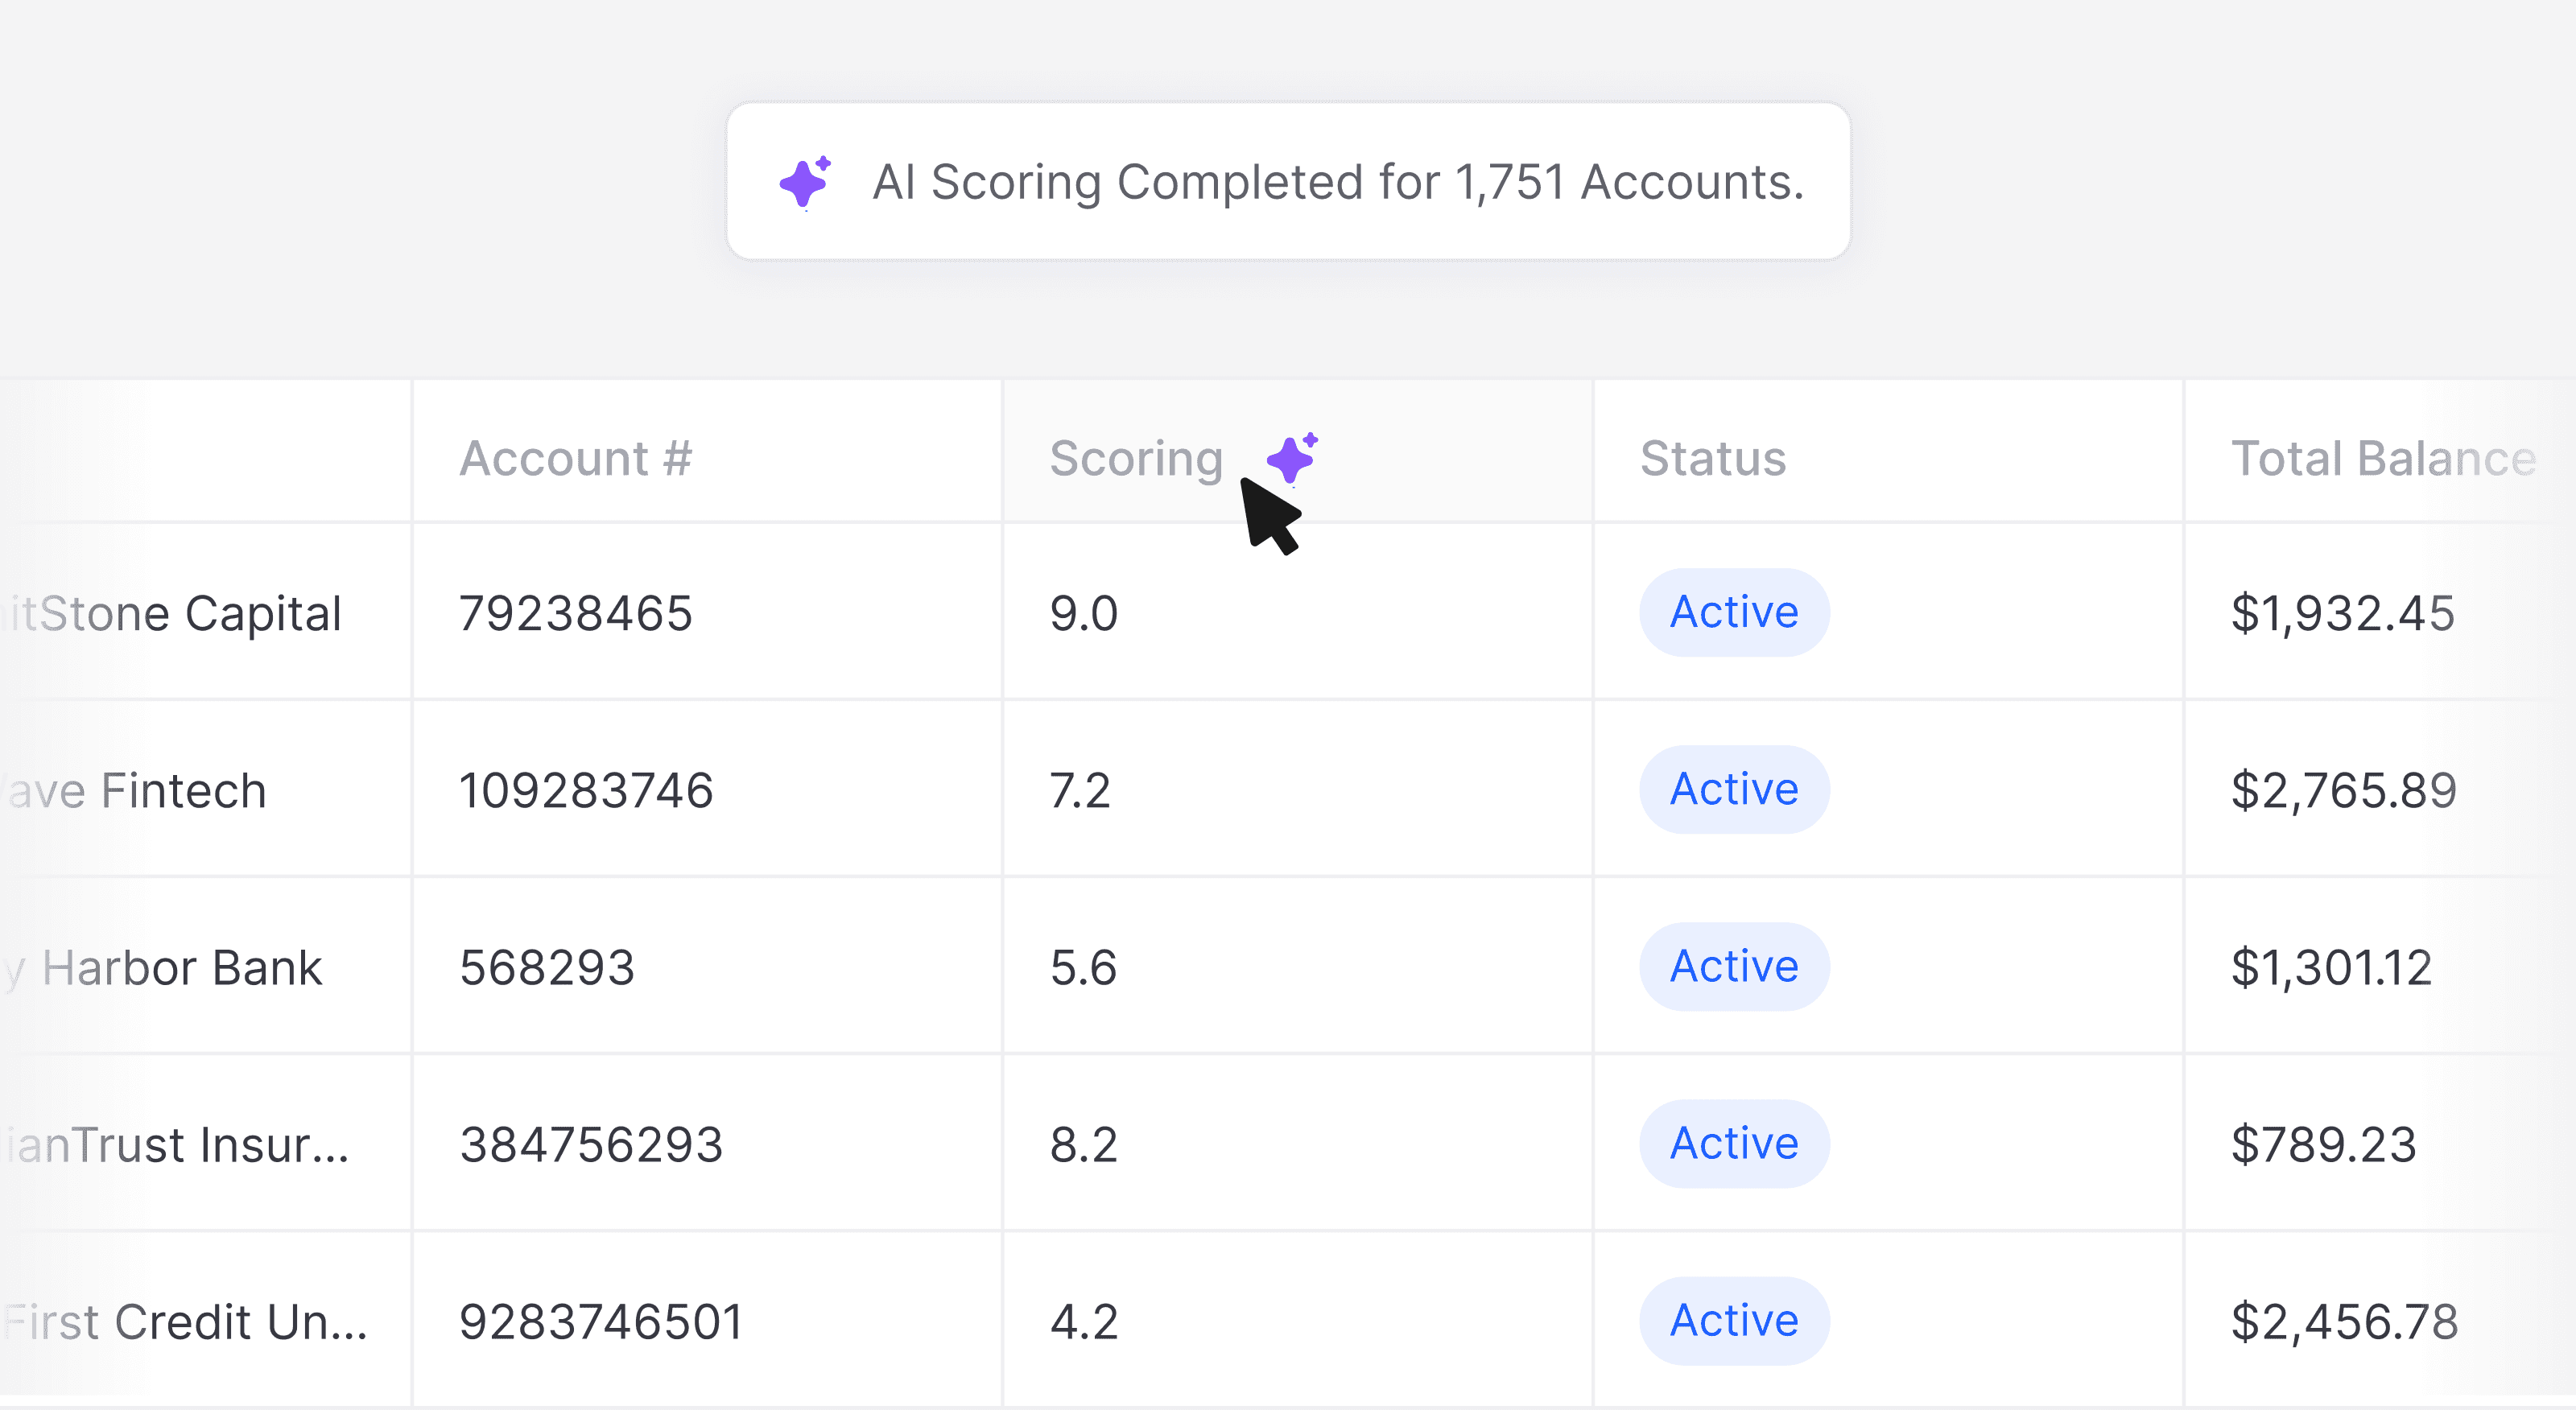
Task: Select the Account # column header
Action: tap(575, 459)
